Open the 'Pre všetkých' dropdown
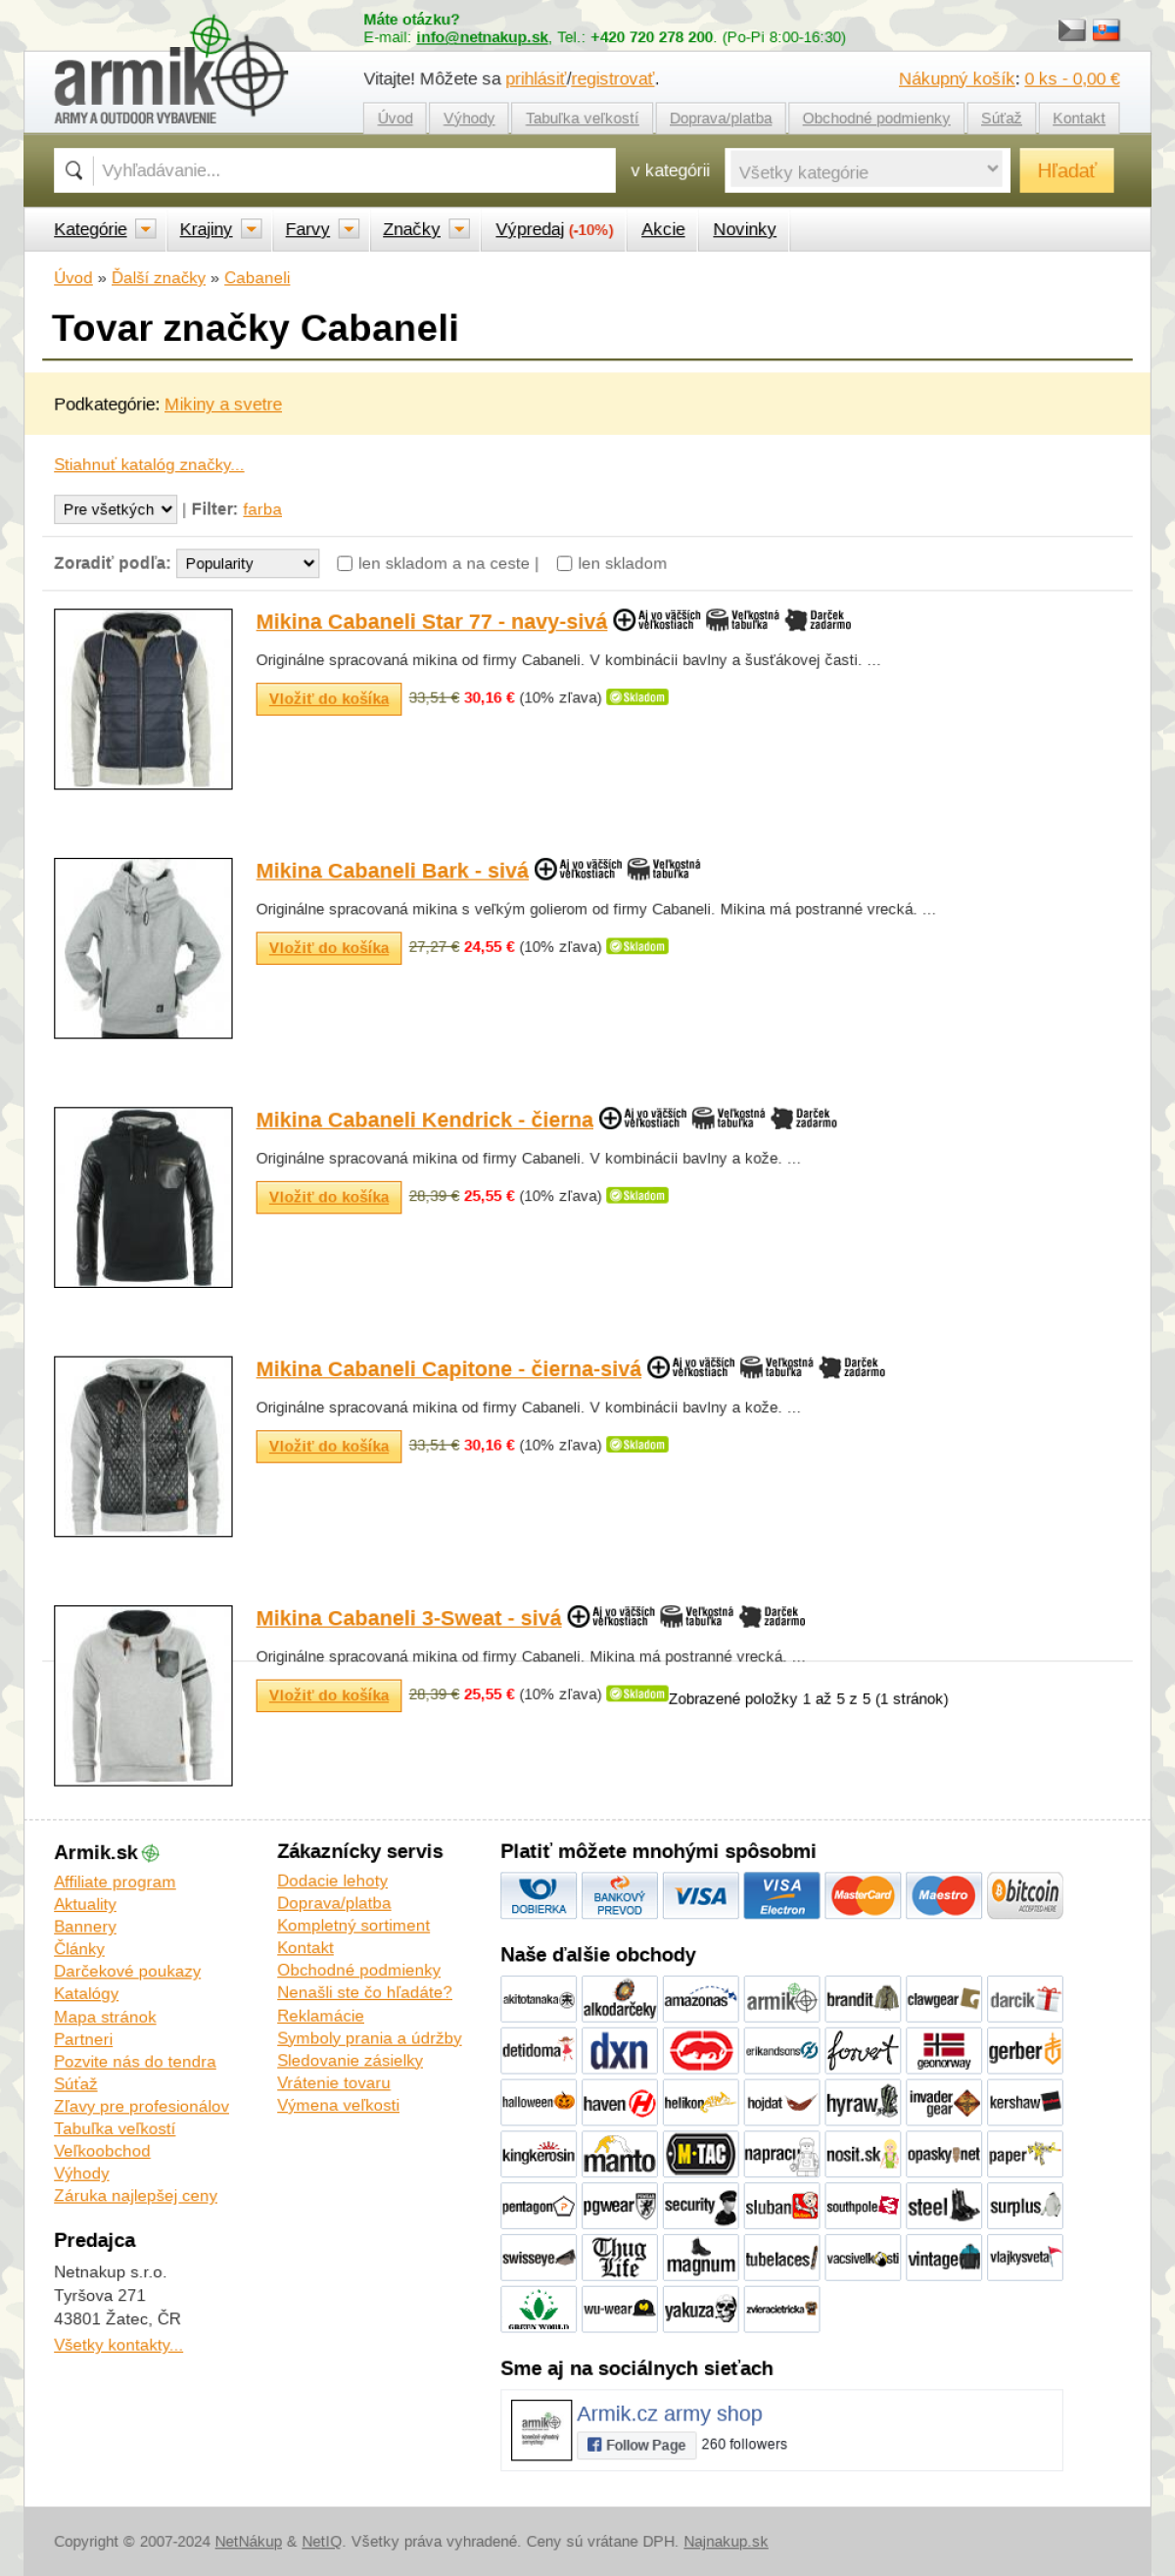 click(115, 509)
